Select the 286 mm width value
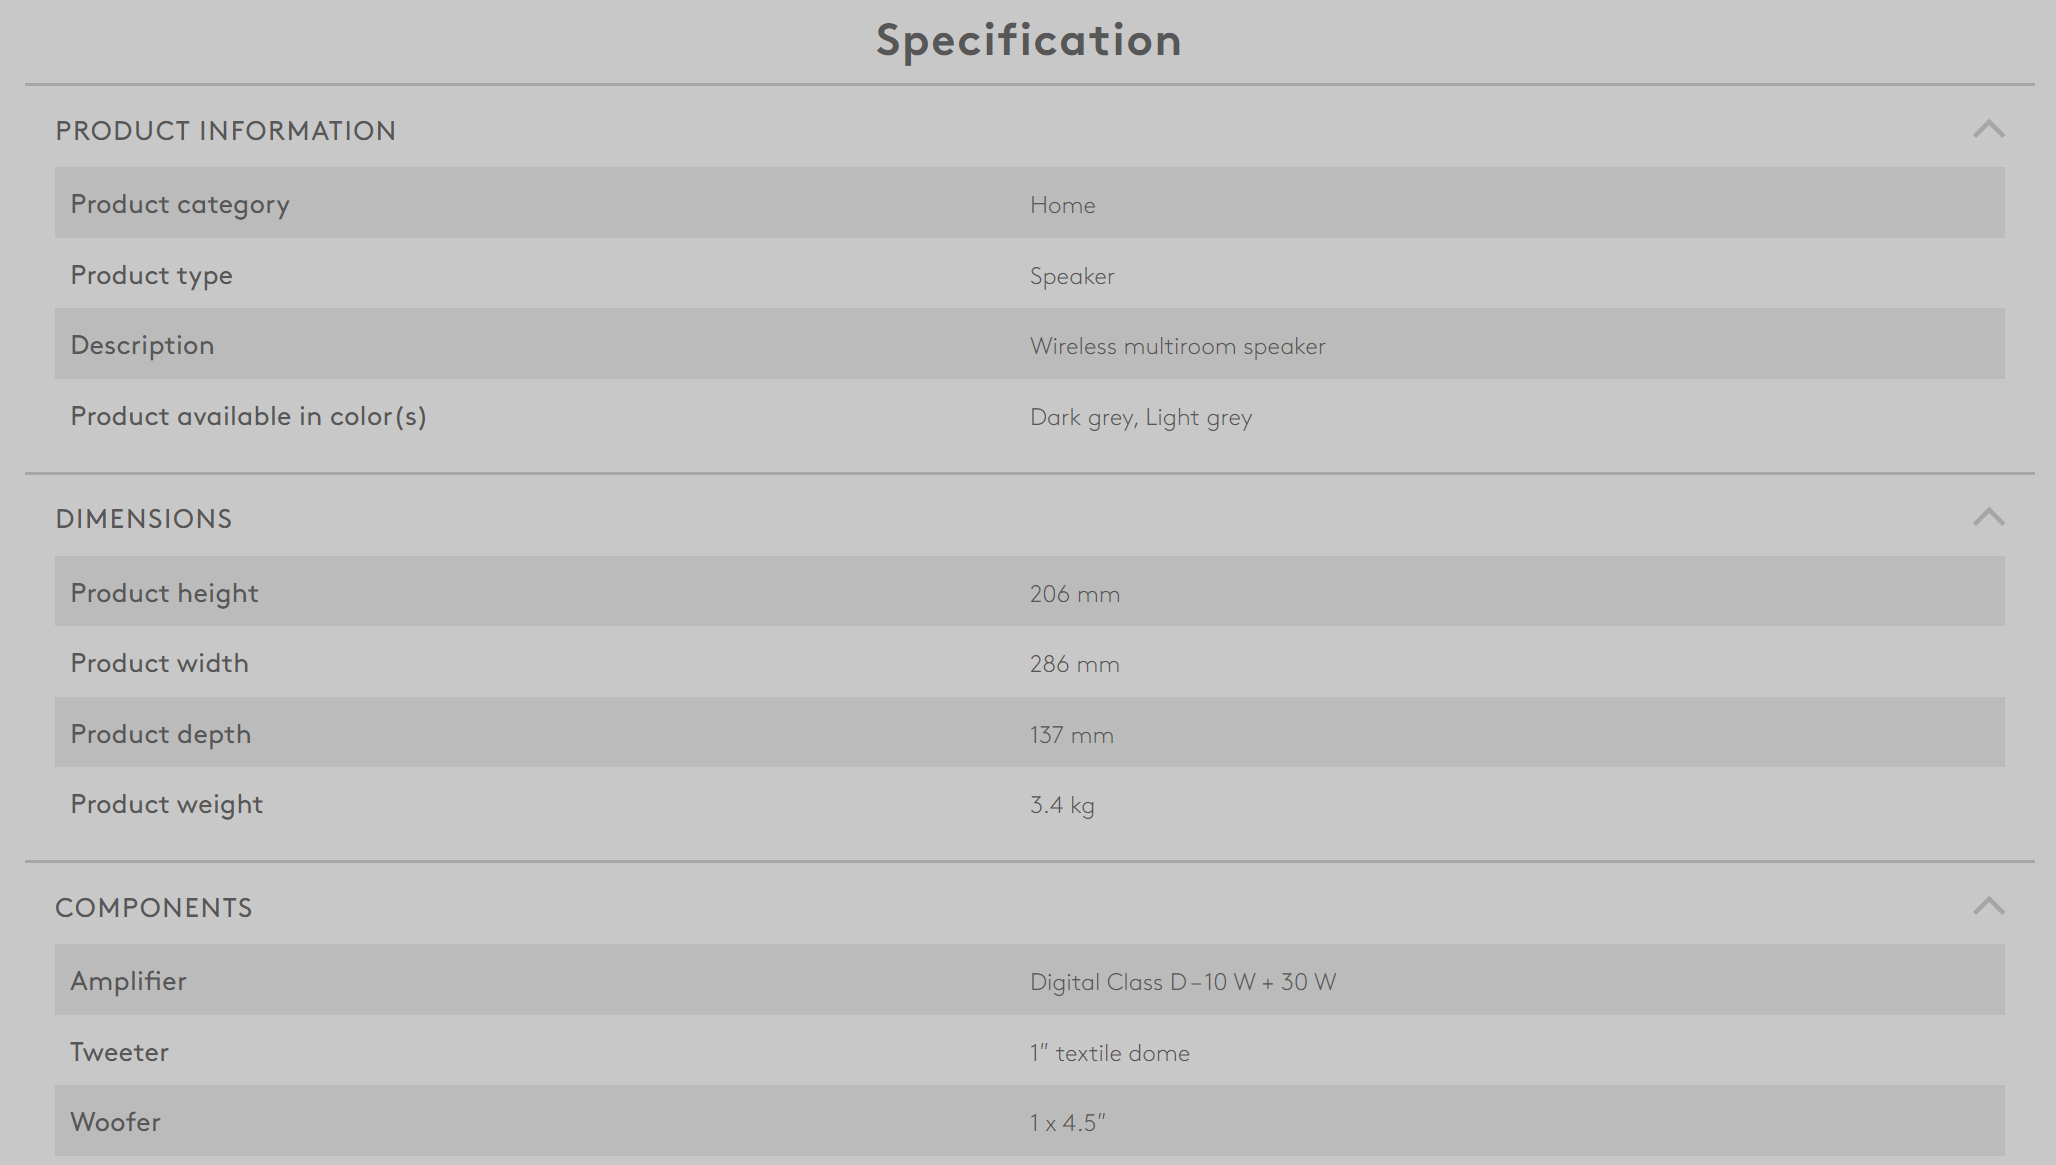 1075,664
